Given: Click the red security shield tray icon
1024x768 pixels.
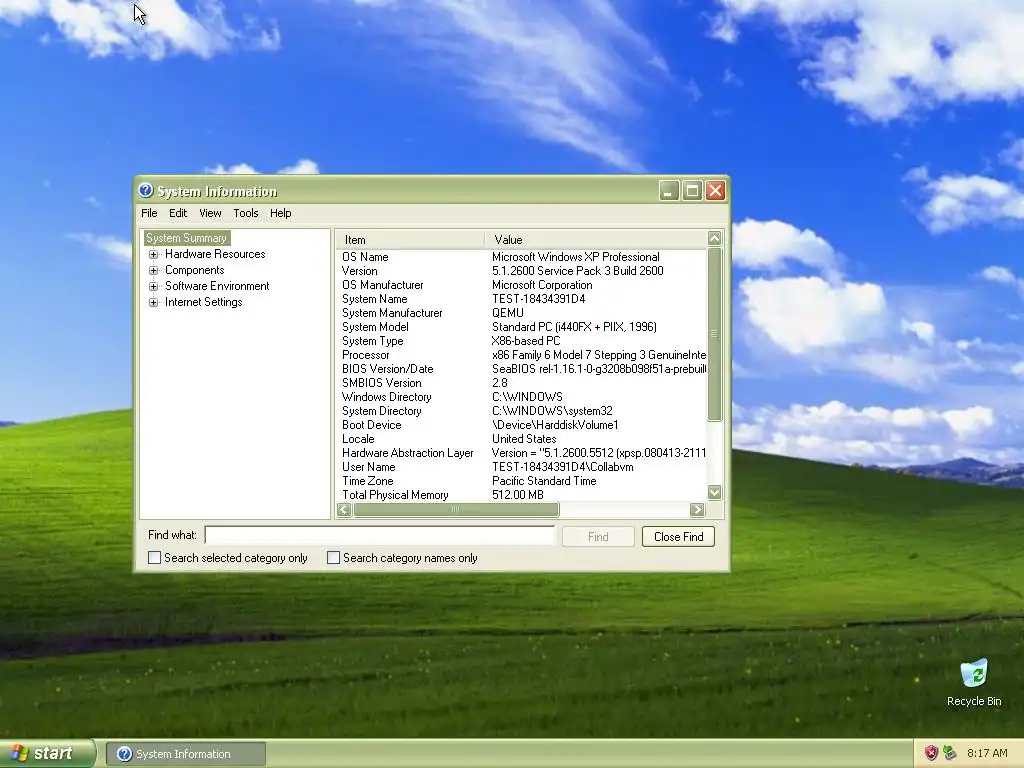Looking at the screenshot, I should (931, 753).
